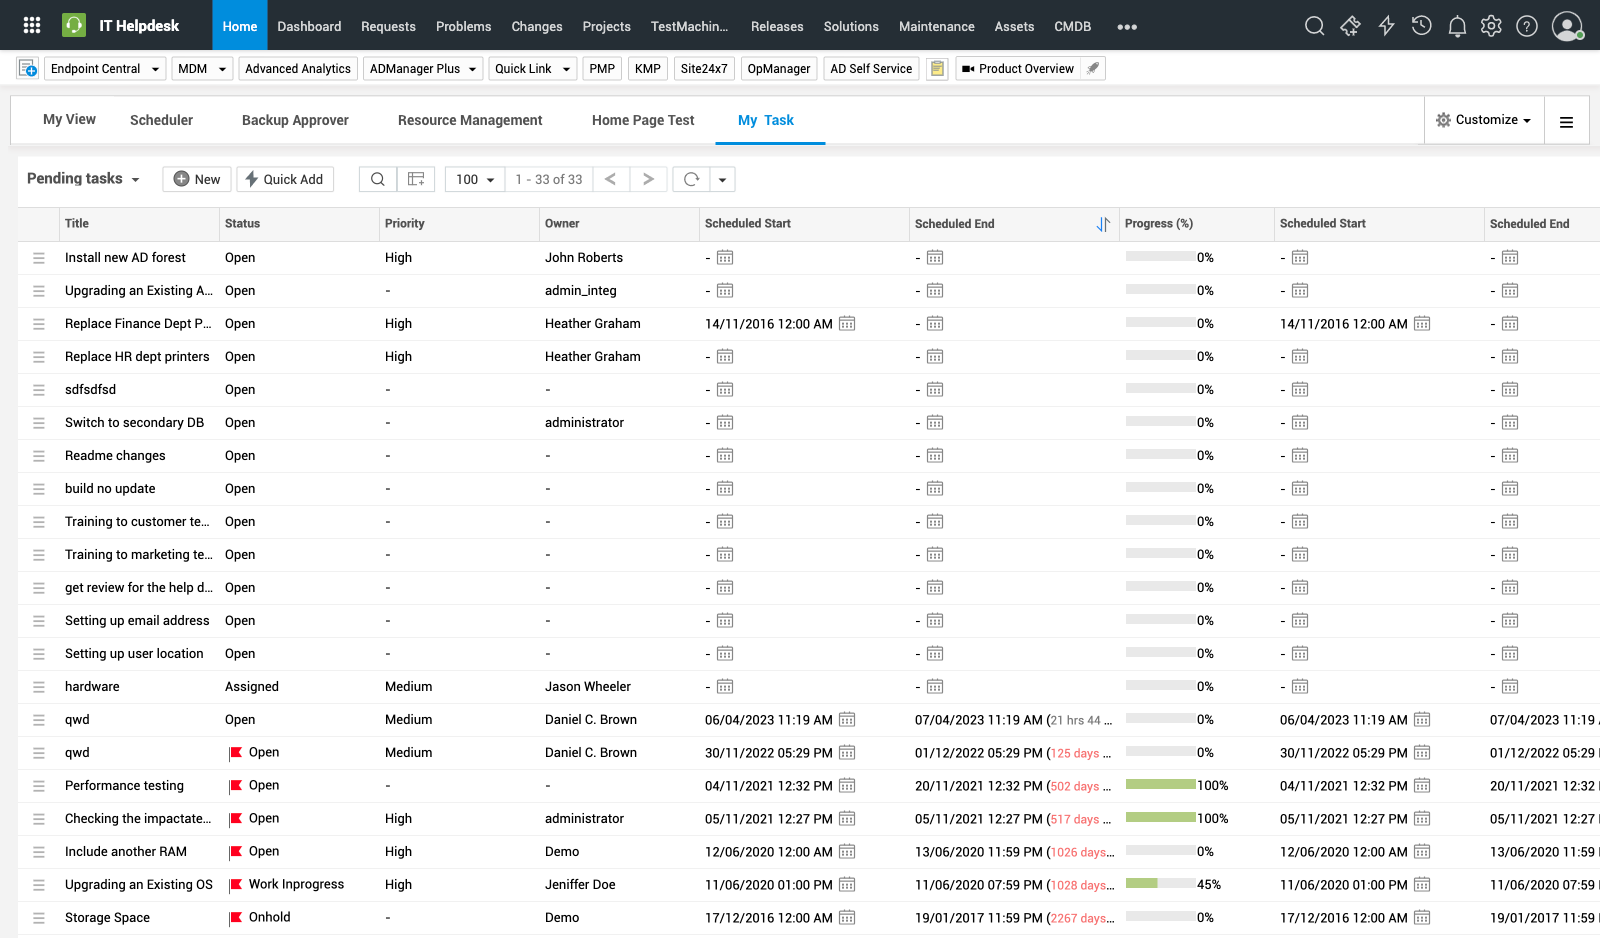
Task: Toggle sort on Scheduled End column
Action: 1102,224
